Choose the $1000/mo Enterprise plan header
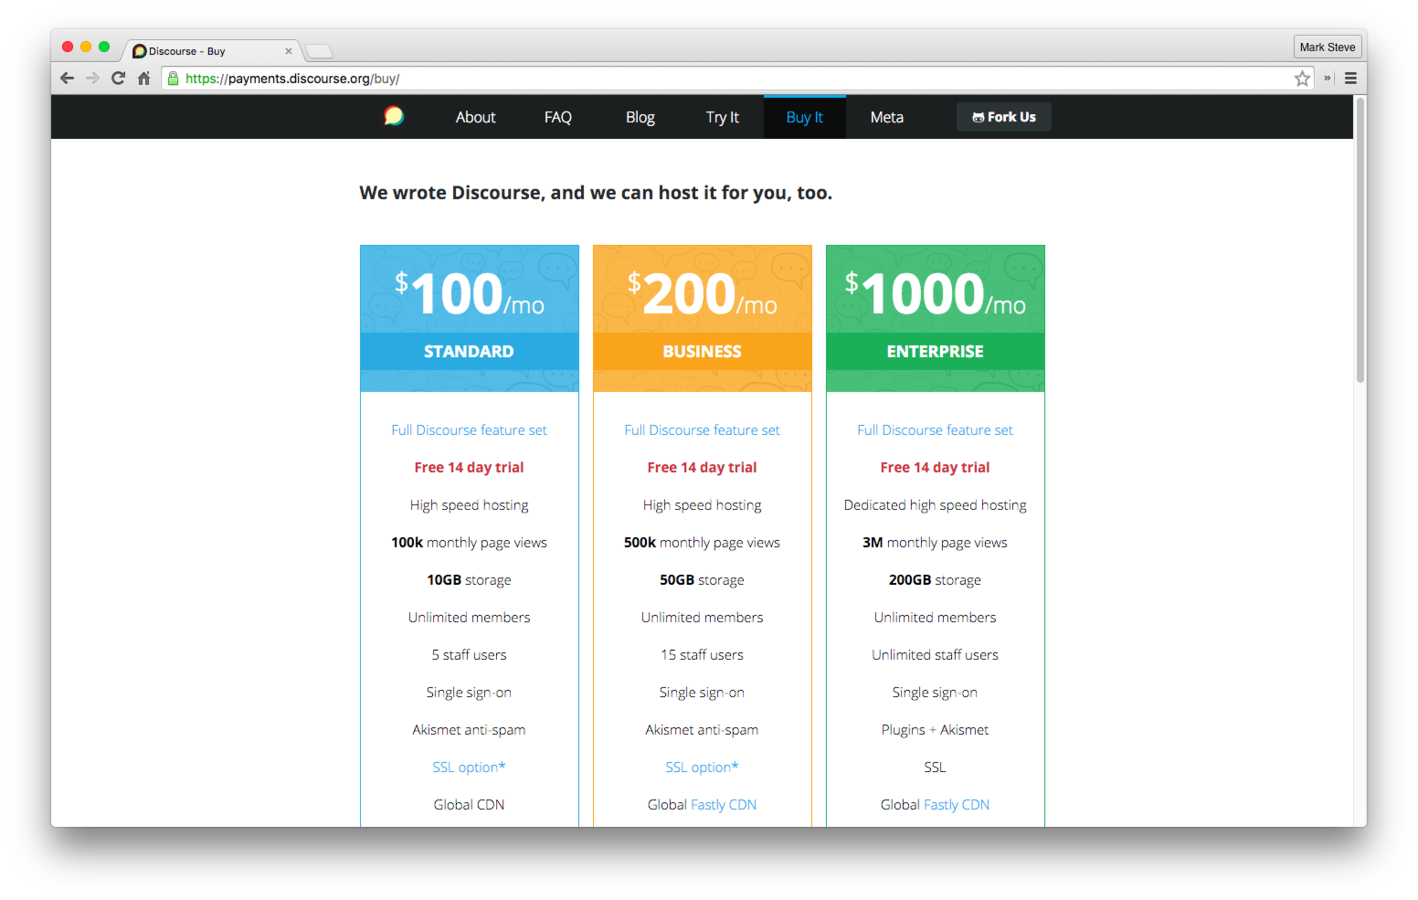Viewport: 1418px width, 900px height. pos(935,318)
